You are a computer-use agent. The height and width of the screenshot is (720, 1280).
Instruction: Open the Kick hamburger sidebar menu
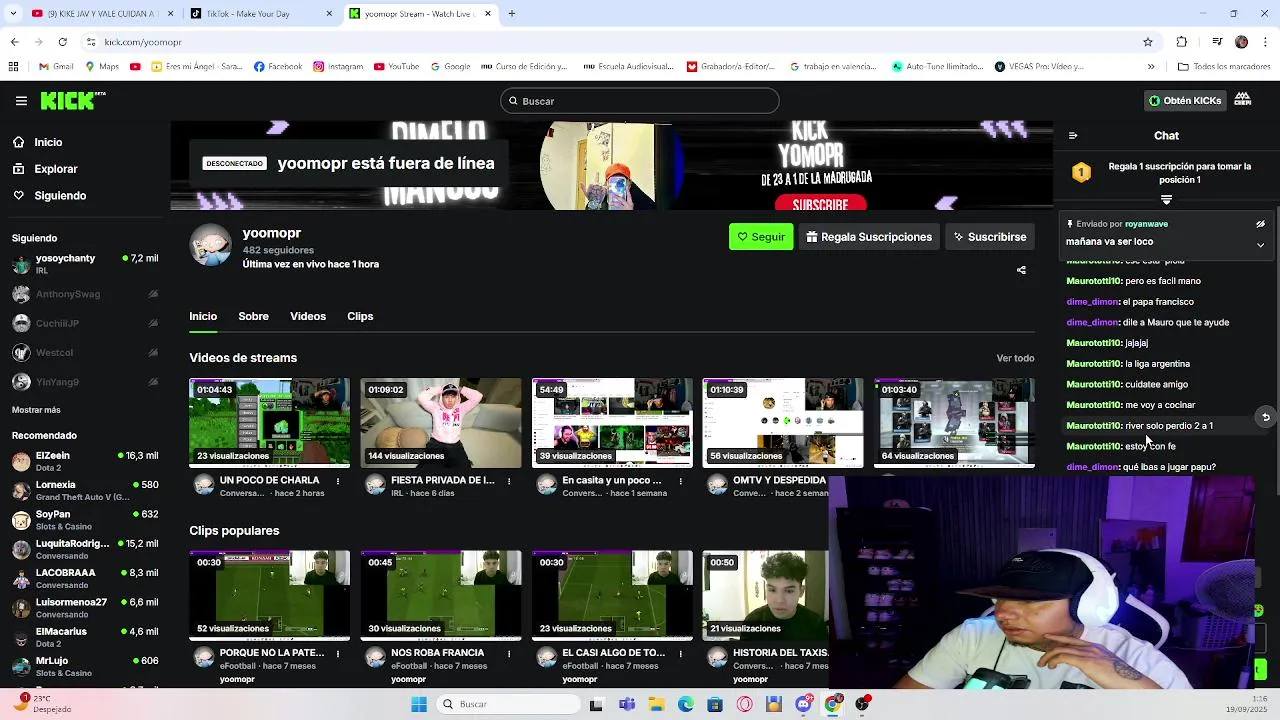21,101
